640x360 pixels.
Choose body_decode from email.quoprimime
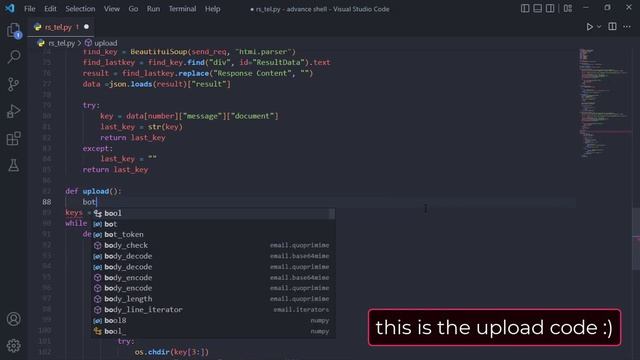[212, 267]
